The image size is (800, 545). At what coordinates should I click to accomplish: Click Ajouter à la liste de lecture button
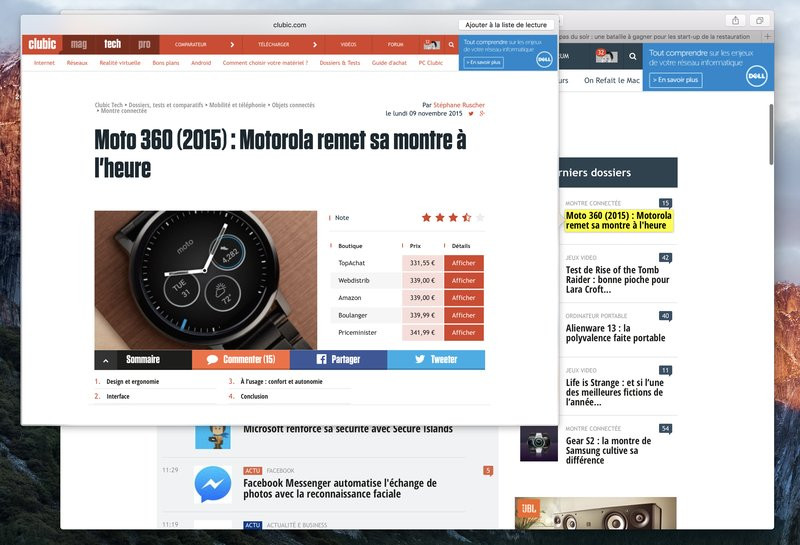pyautogui.click(x=506, y=24)
